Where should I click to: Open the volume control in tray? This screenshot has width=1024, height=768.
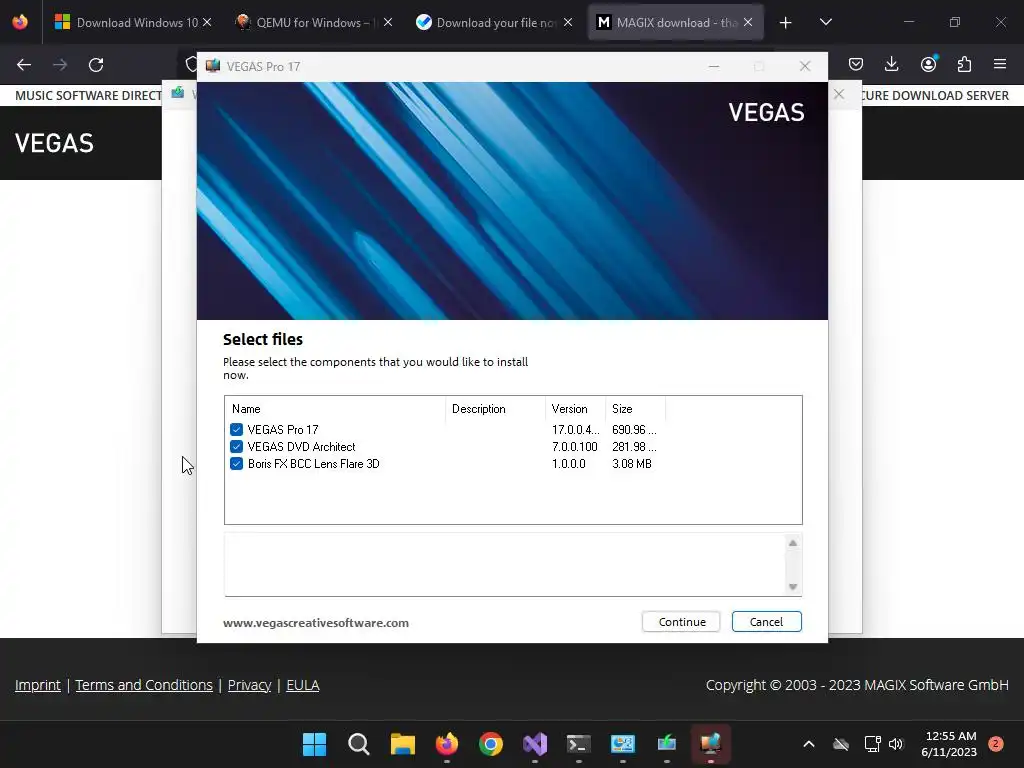click(x=896, y=744)
